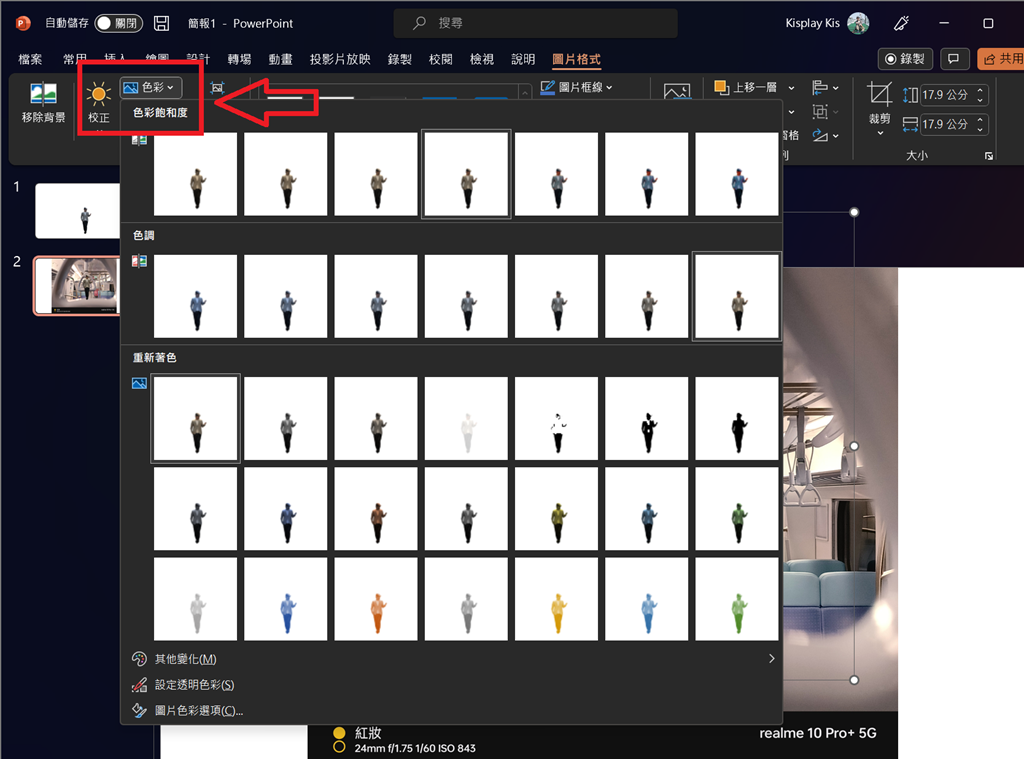Image resolution: width=1024 pixels, height=759 pixels.
Task: Select slide 2 thumbnail in slide panel
Action: click(78, 285)
